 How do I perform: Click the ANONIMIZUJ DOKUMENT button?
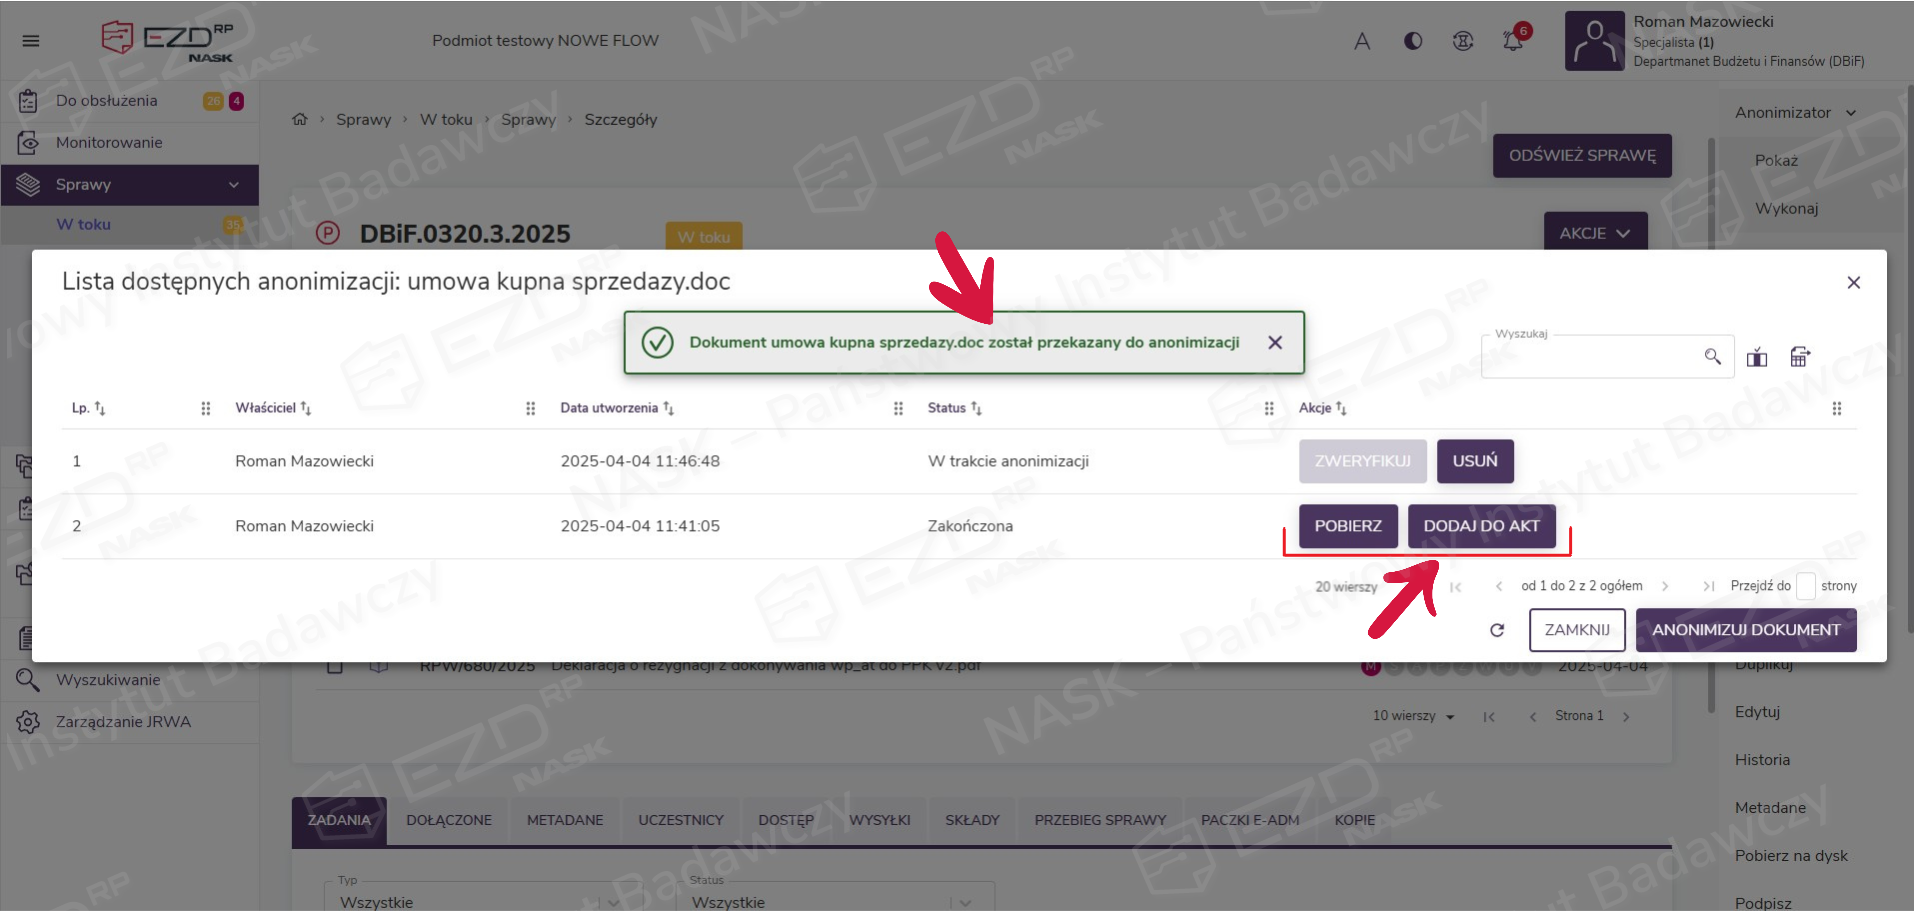[1746, 630]
